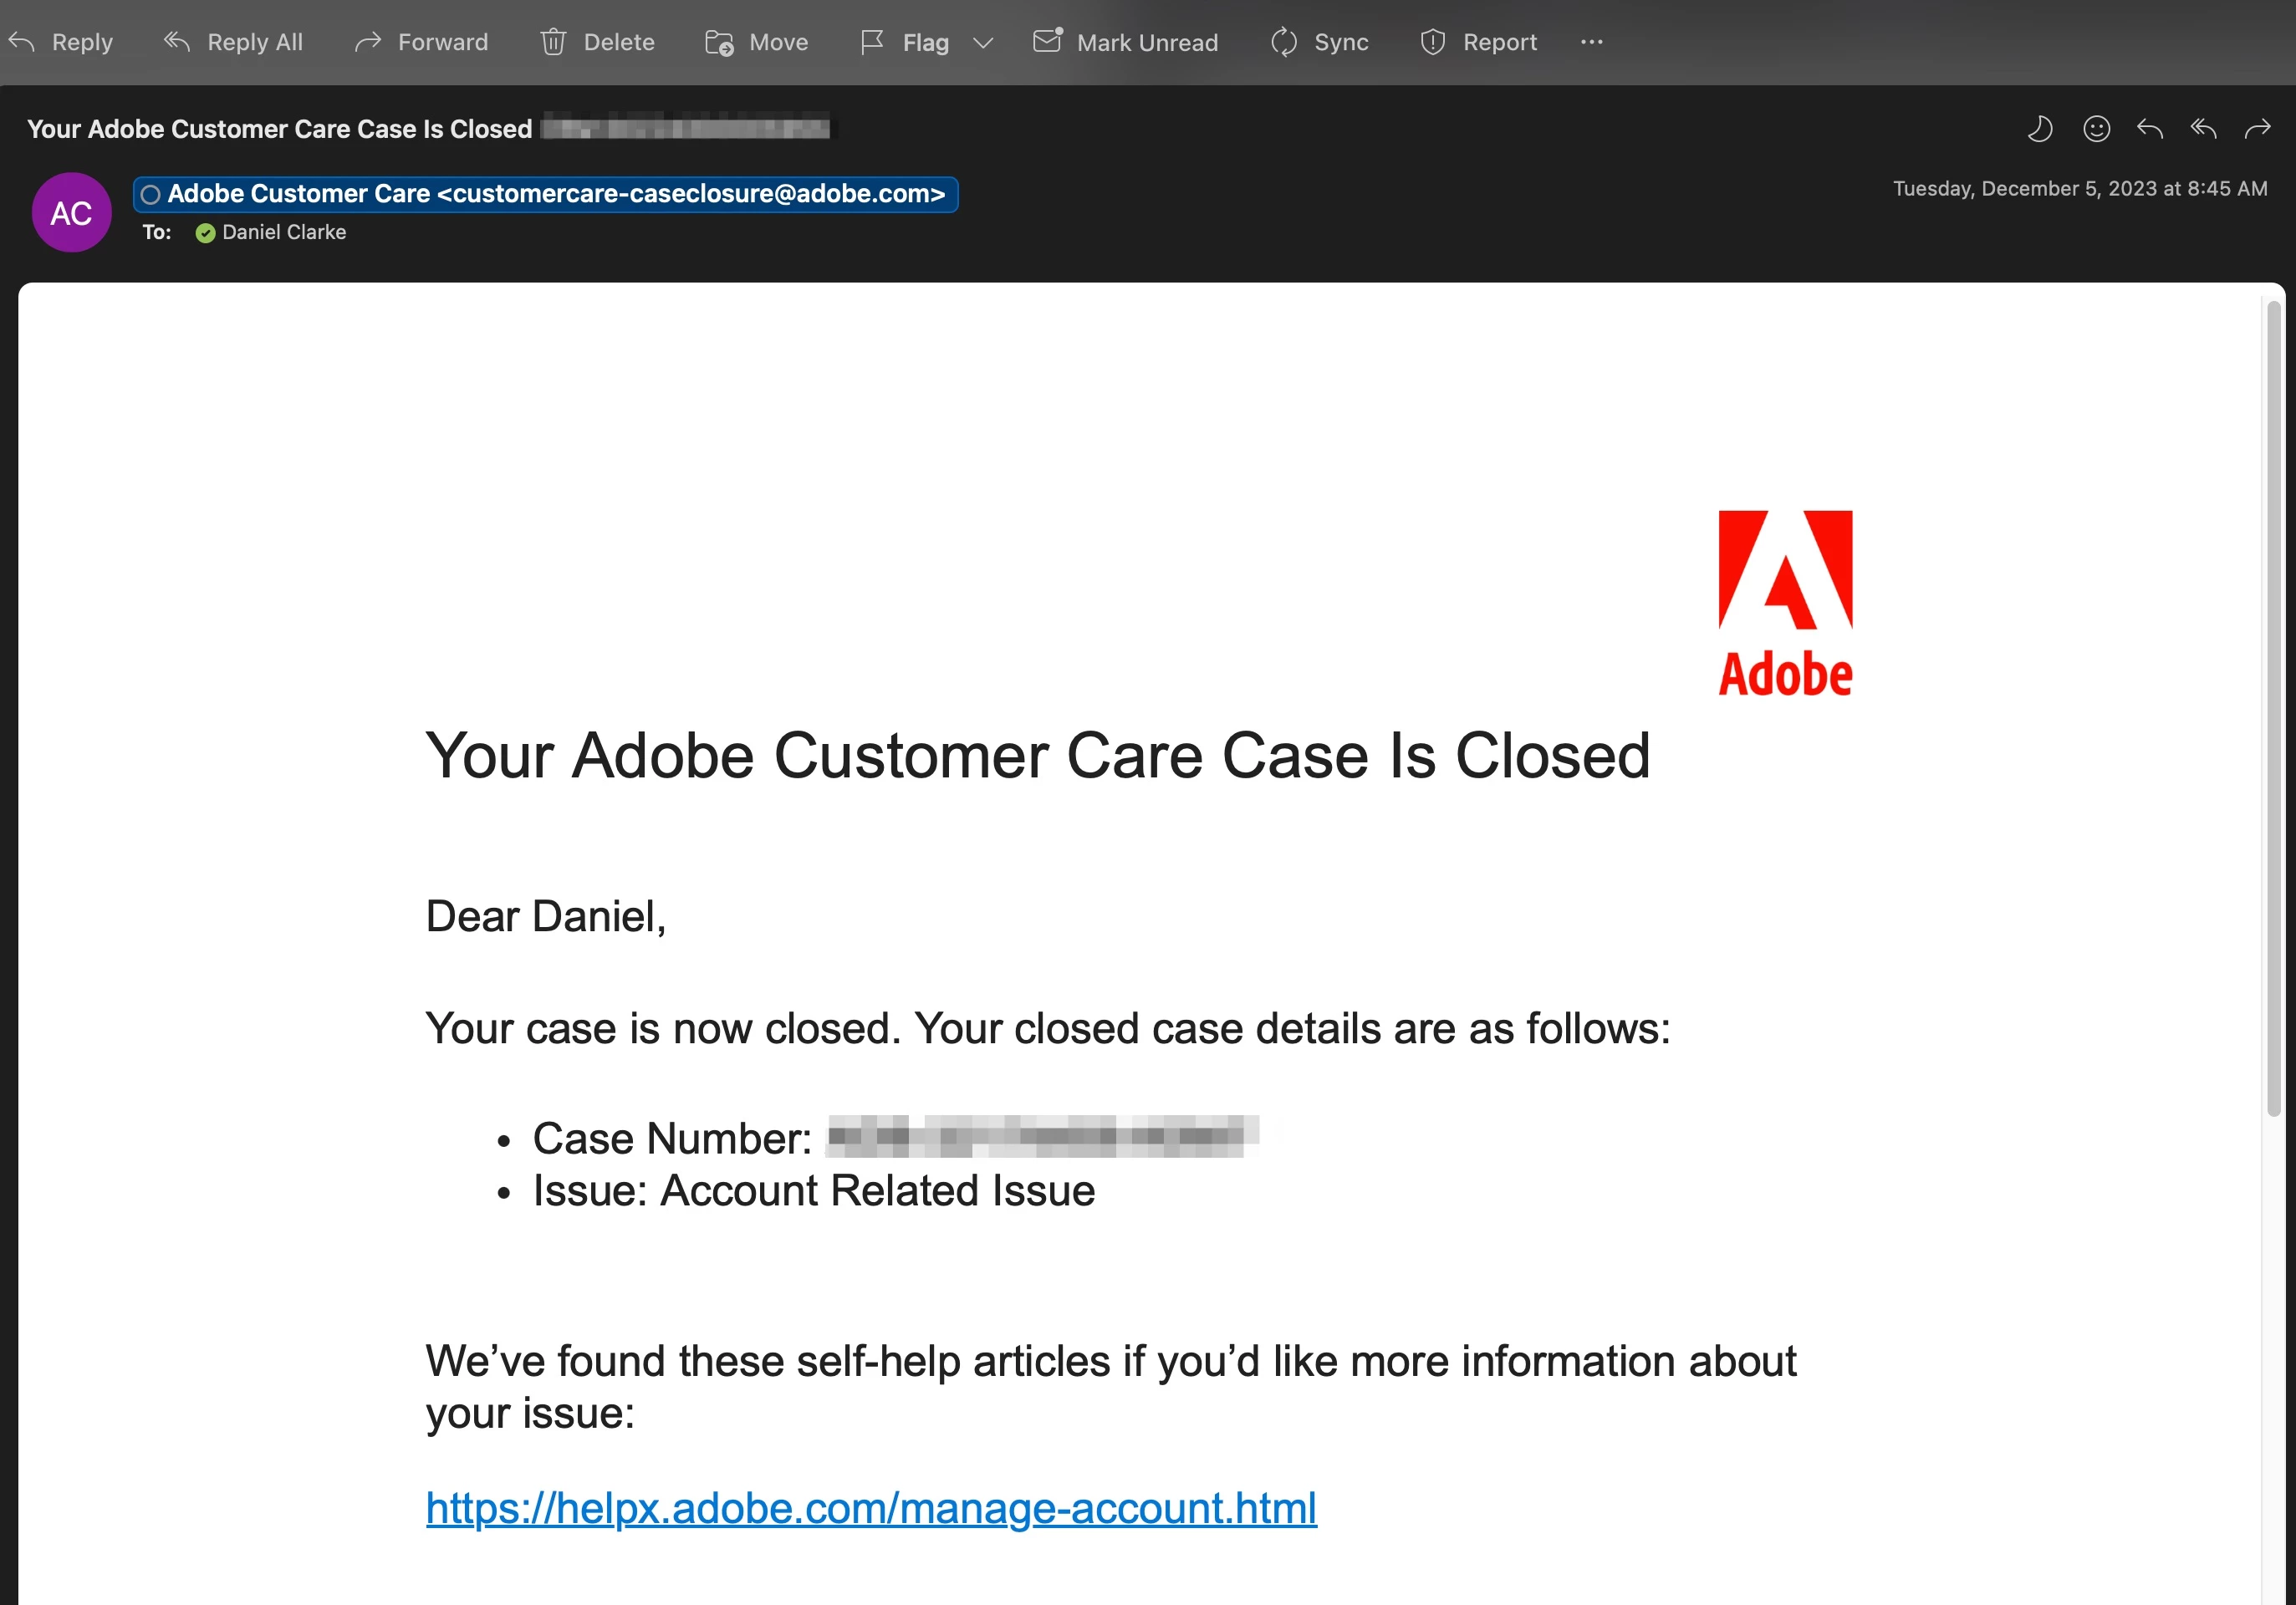Click the small reply-all arrow in the header
This screenshot has height=1605, width=2296.
click(2204, 129)
